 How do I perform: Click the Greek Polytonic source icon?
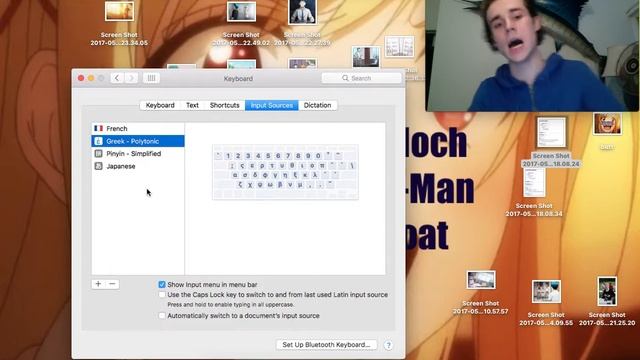click(98, 141)
